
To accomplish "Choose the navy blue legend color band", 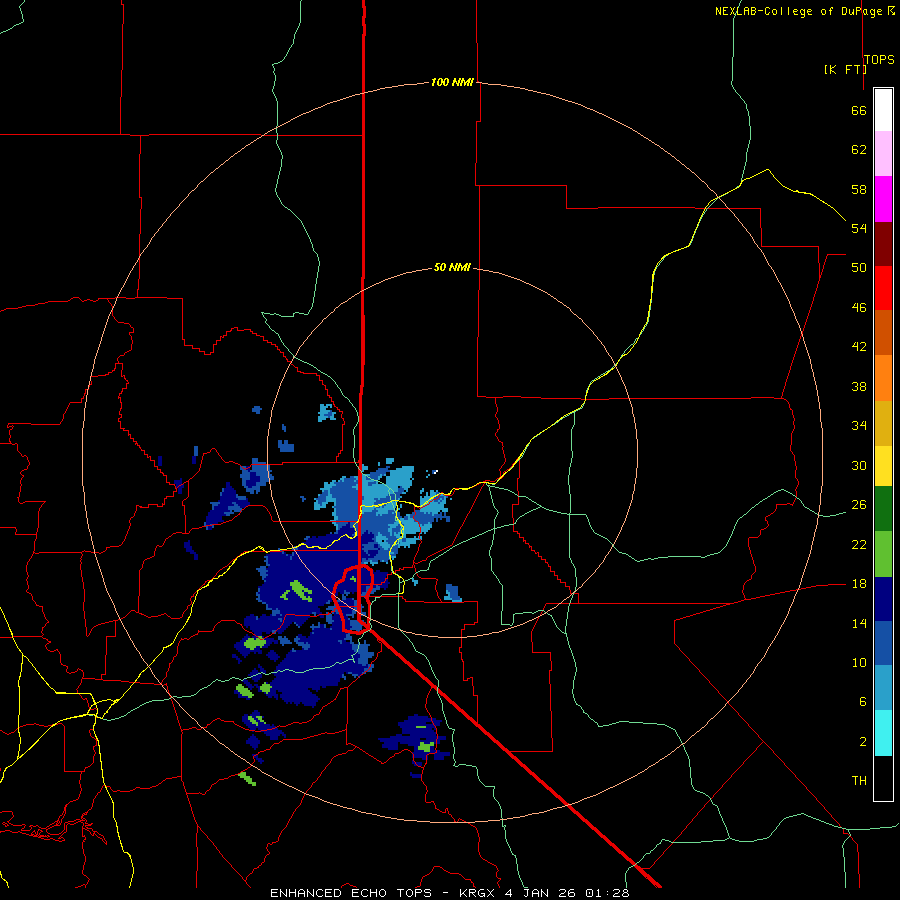I will (x=883, y=599).
